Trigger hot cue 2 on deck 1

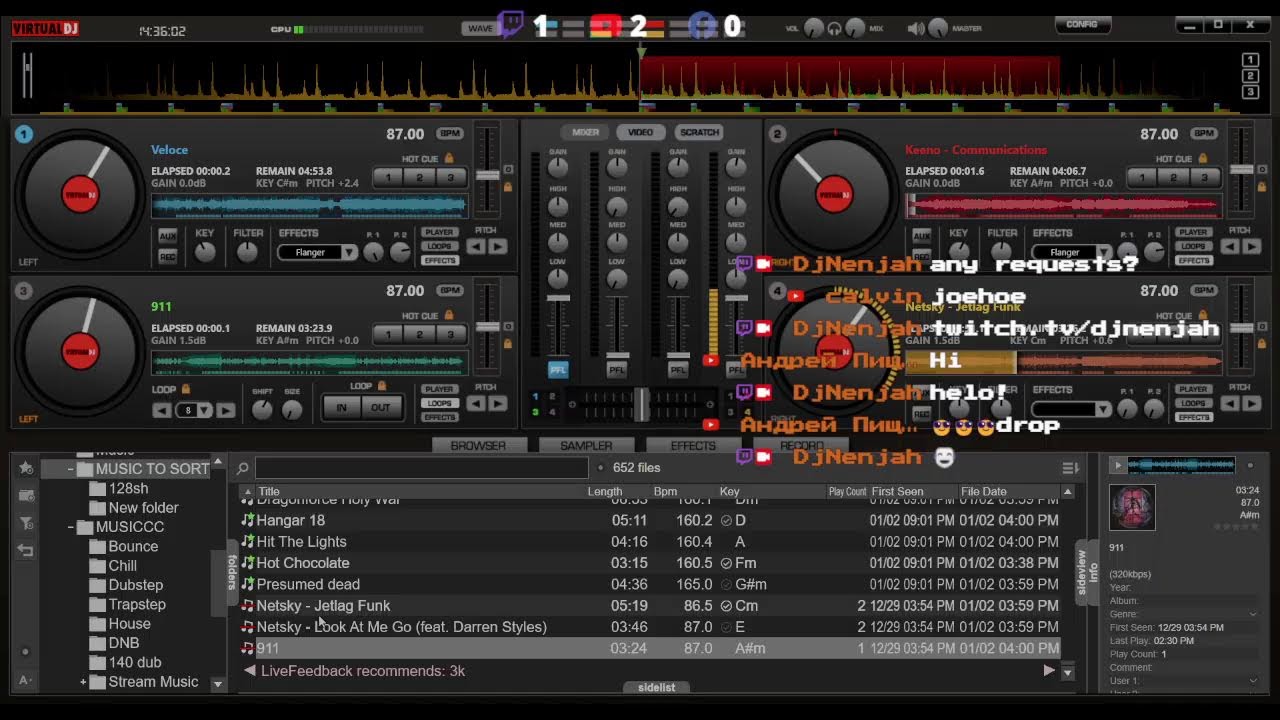(419, 178)
